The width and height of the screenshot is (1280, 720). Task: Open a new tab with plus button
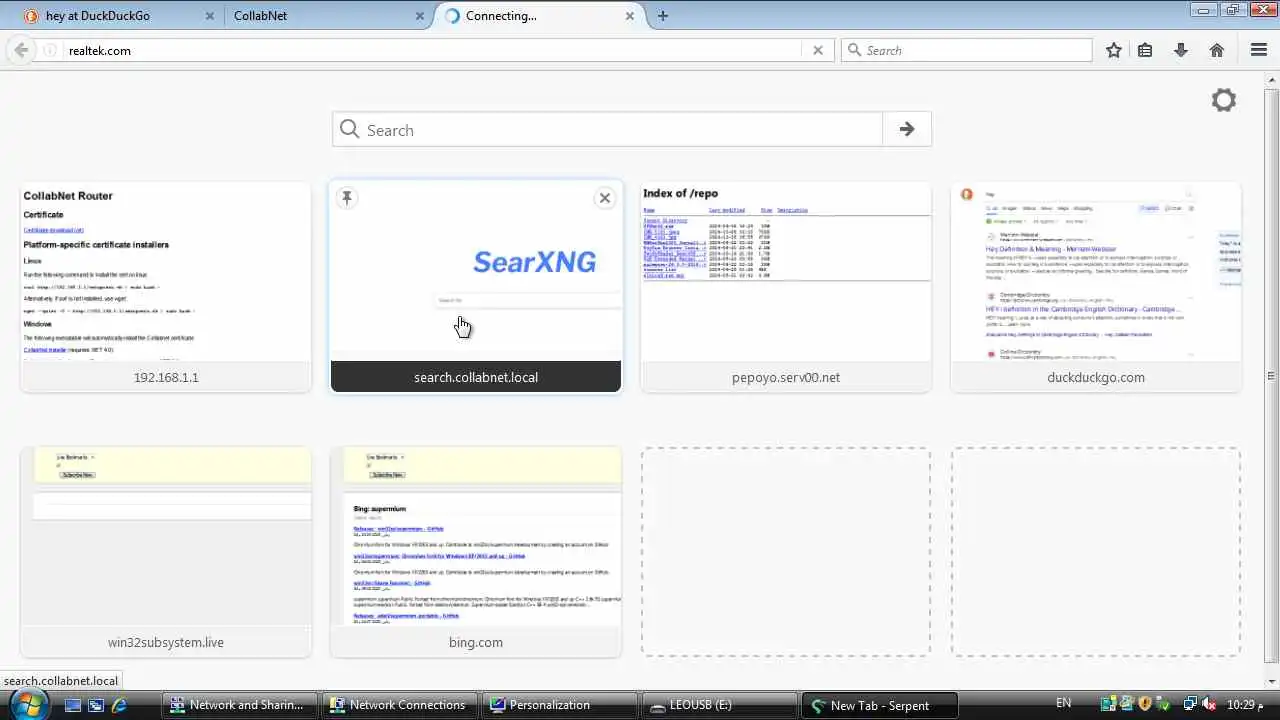pos(663,16)
